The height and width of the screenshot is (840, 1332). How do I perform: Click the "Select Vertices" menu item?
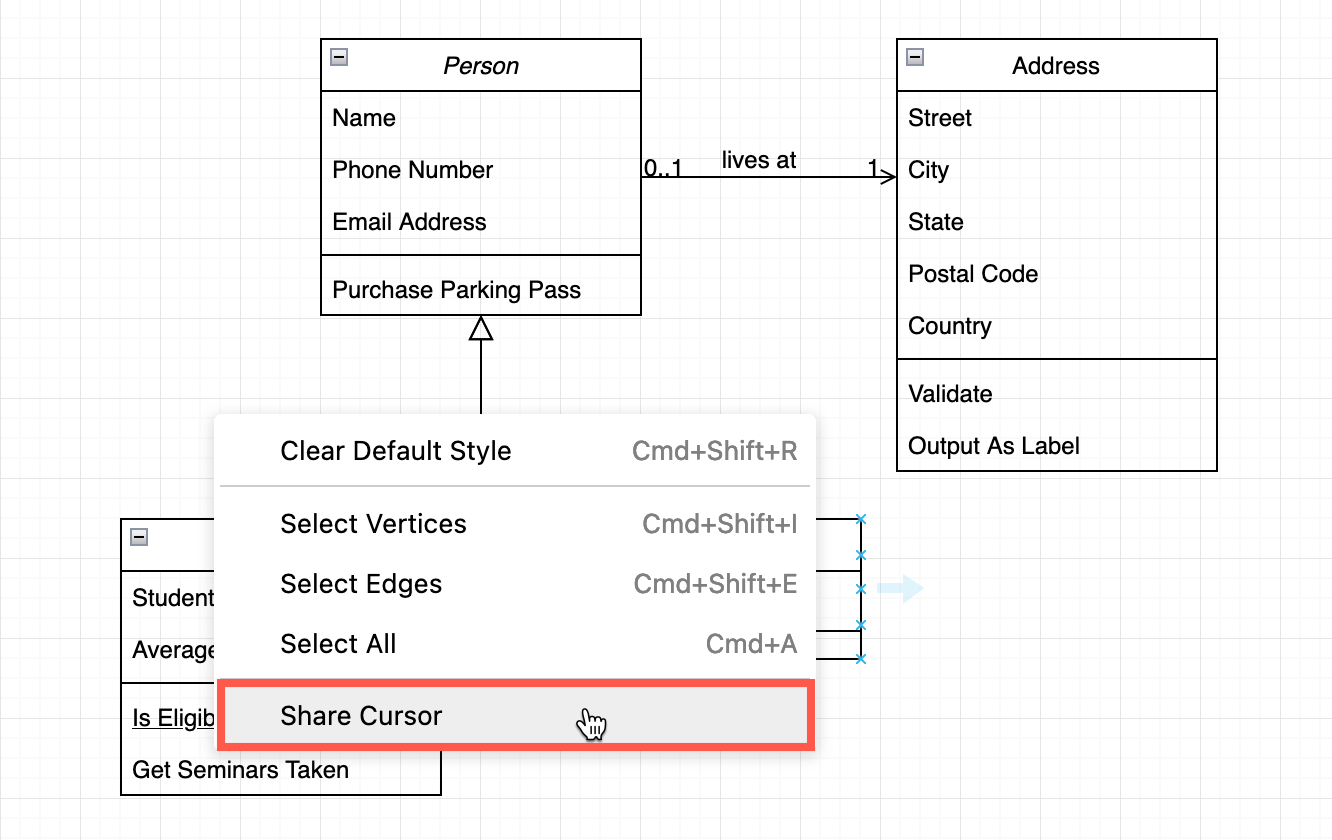click(373, 524)
